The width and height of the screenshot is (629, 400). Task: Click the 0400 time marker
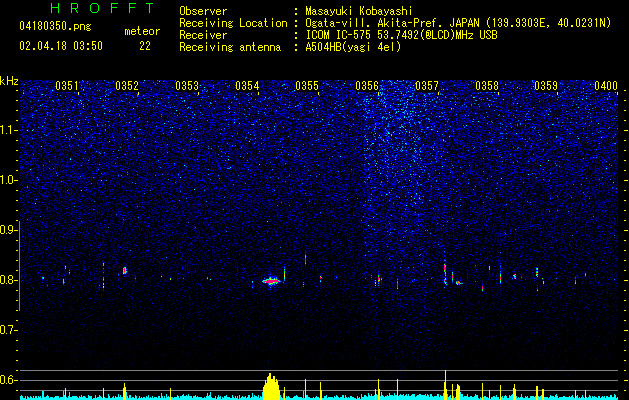click(606, 86)
